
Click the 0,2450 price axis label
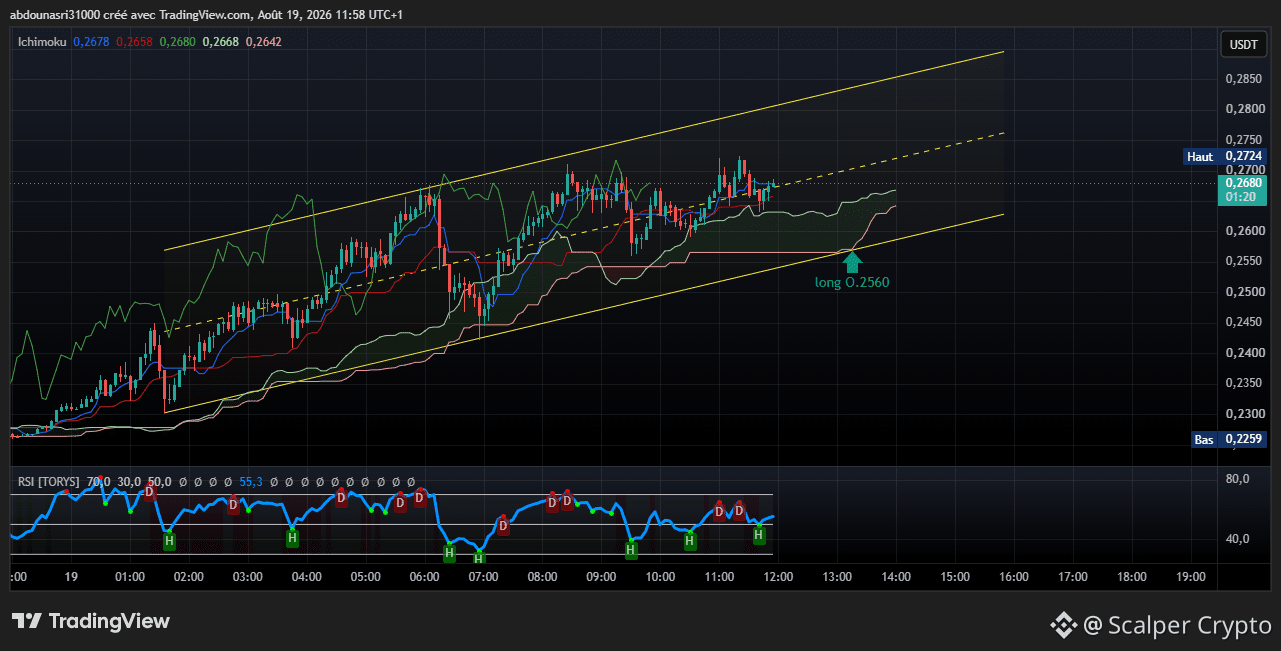[x=1243, y=322]
